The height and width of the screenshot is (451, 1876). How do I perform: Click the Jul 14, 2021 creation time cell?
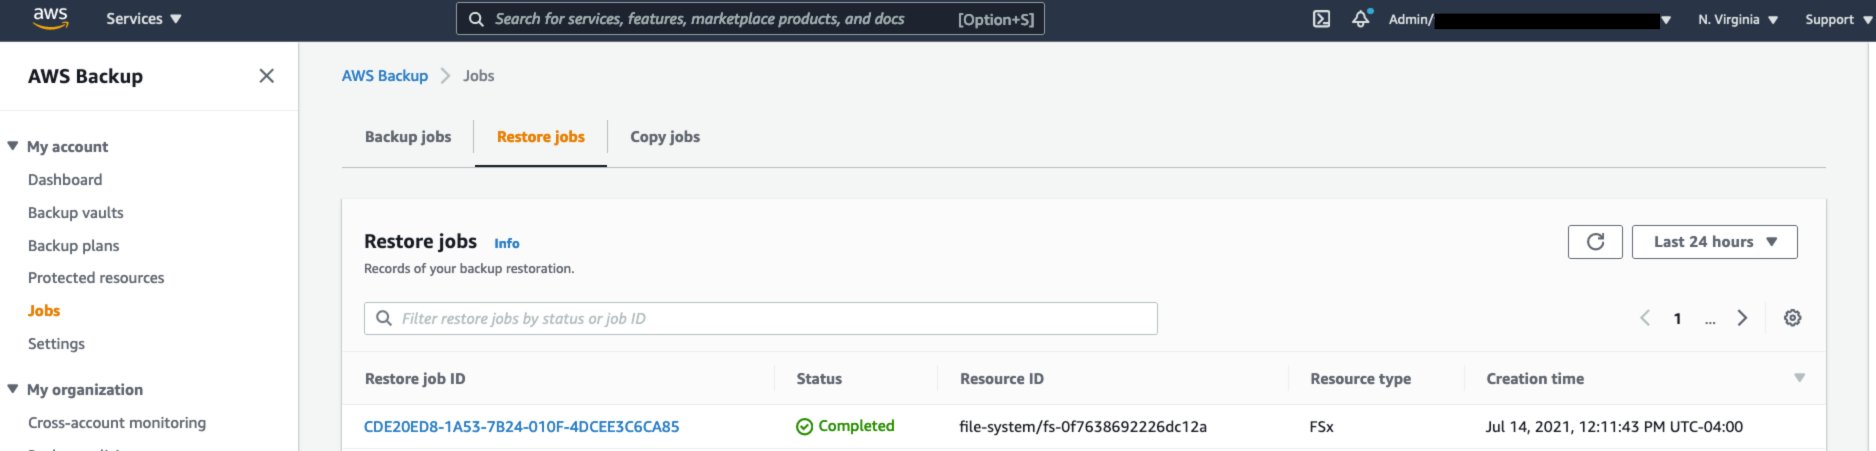point(1614,427)
